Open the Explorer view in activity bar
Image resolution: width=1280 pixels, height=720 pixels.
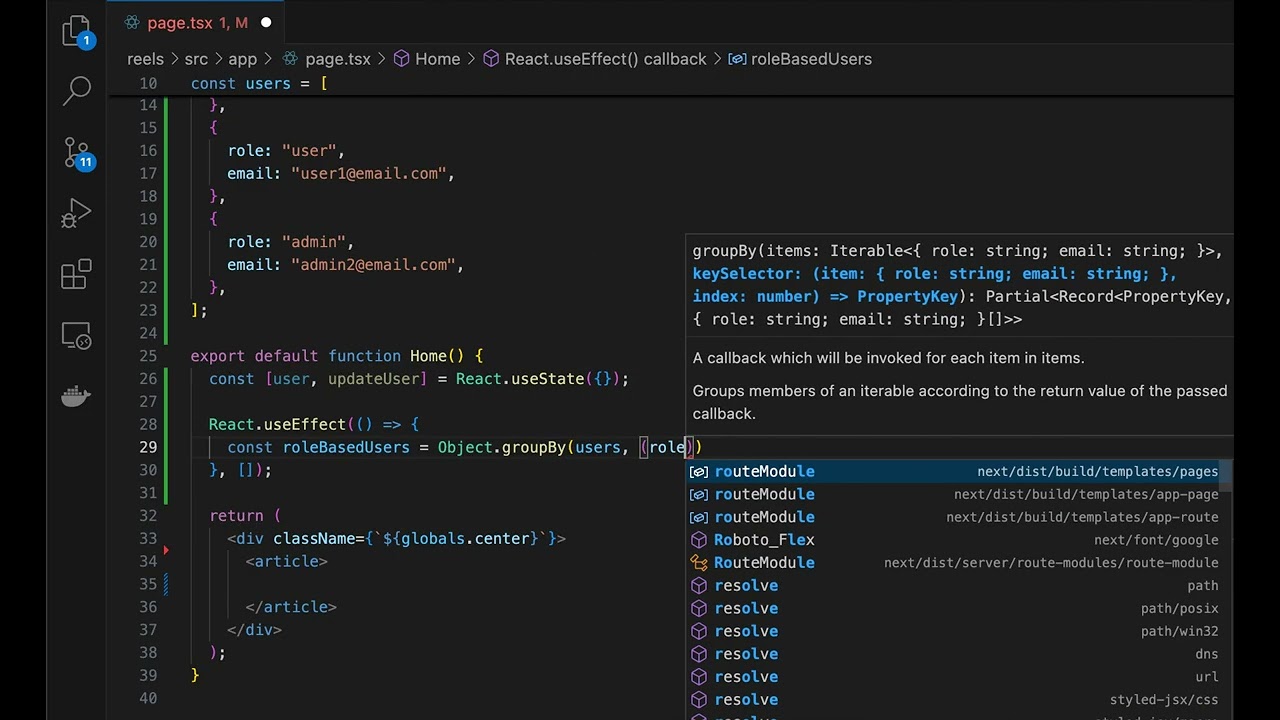point(77,32)
